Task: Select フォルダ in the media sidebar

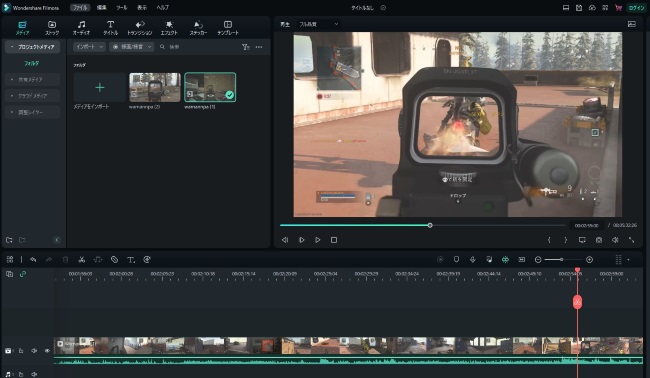Action: coord(32,63)
